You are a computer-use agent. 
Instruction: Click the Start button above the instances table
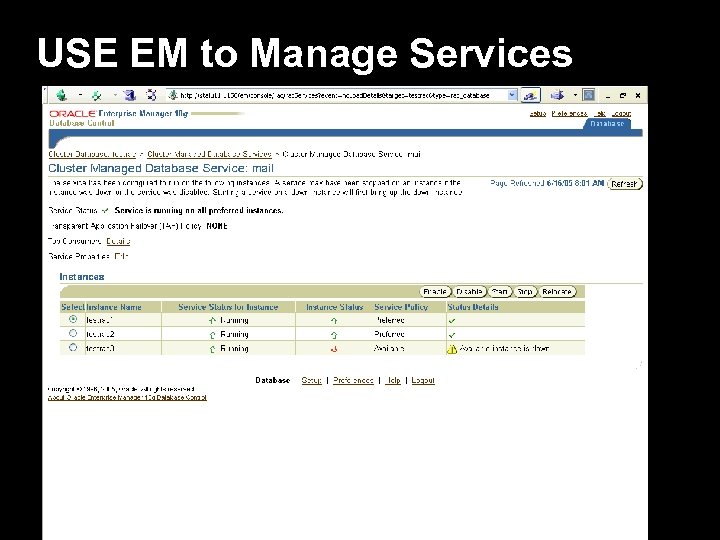tap(500, 292)
